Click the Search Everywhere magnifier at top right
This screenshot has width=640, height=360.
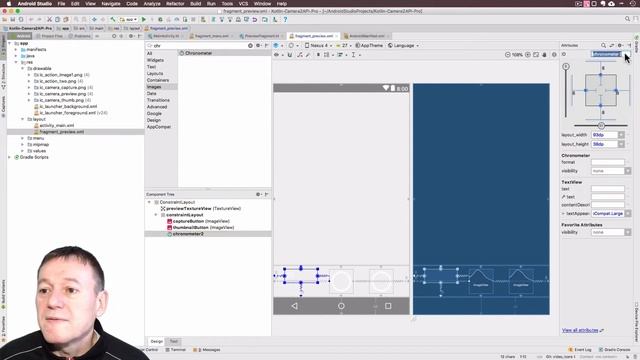[628, 19]
